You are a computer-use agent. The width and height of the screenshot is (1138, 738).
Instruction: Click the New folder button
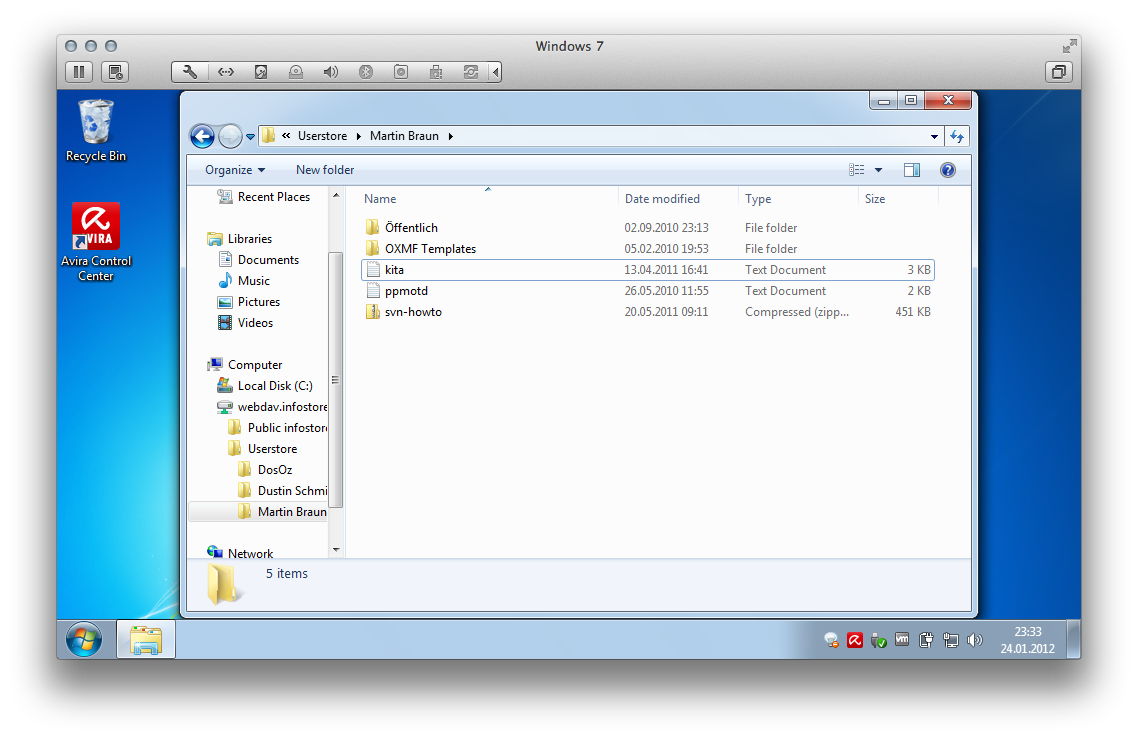point(325,170)
